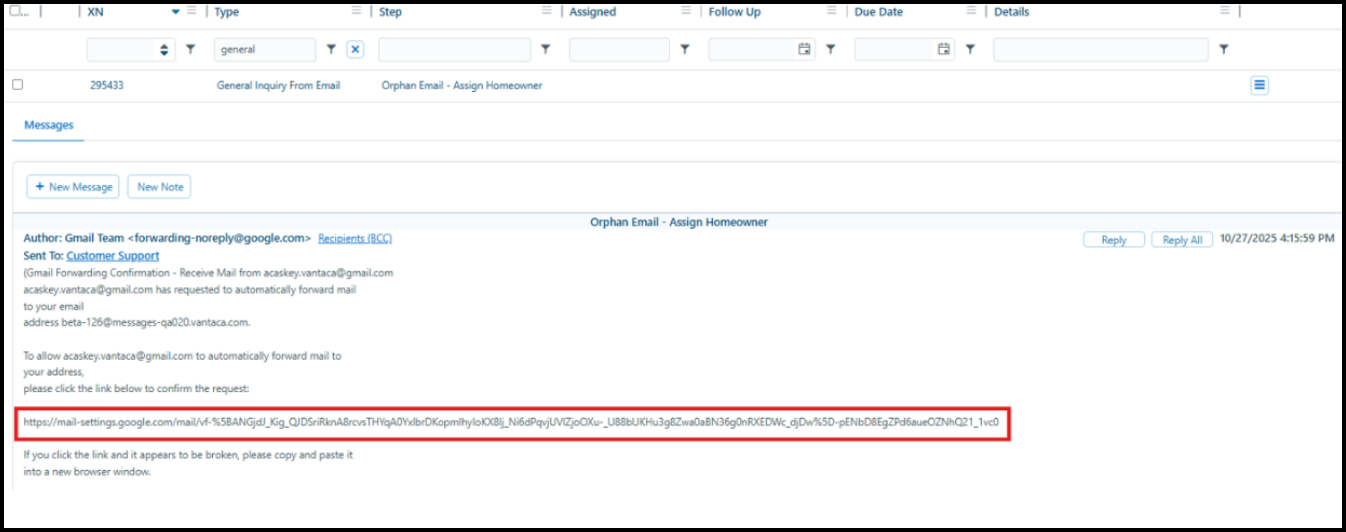Focus the Step filter input field
Image resolution: width=1346 pixels, height=532 pixels.
pyautogui.click(x=454, y=49)
